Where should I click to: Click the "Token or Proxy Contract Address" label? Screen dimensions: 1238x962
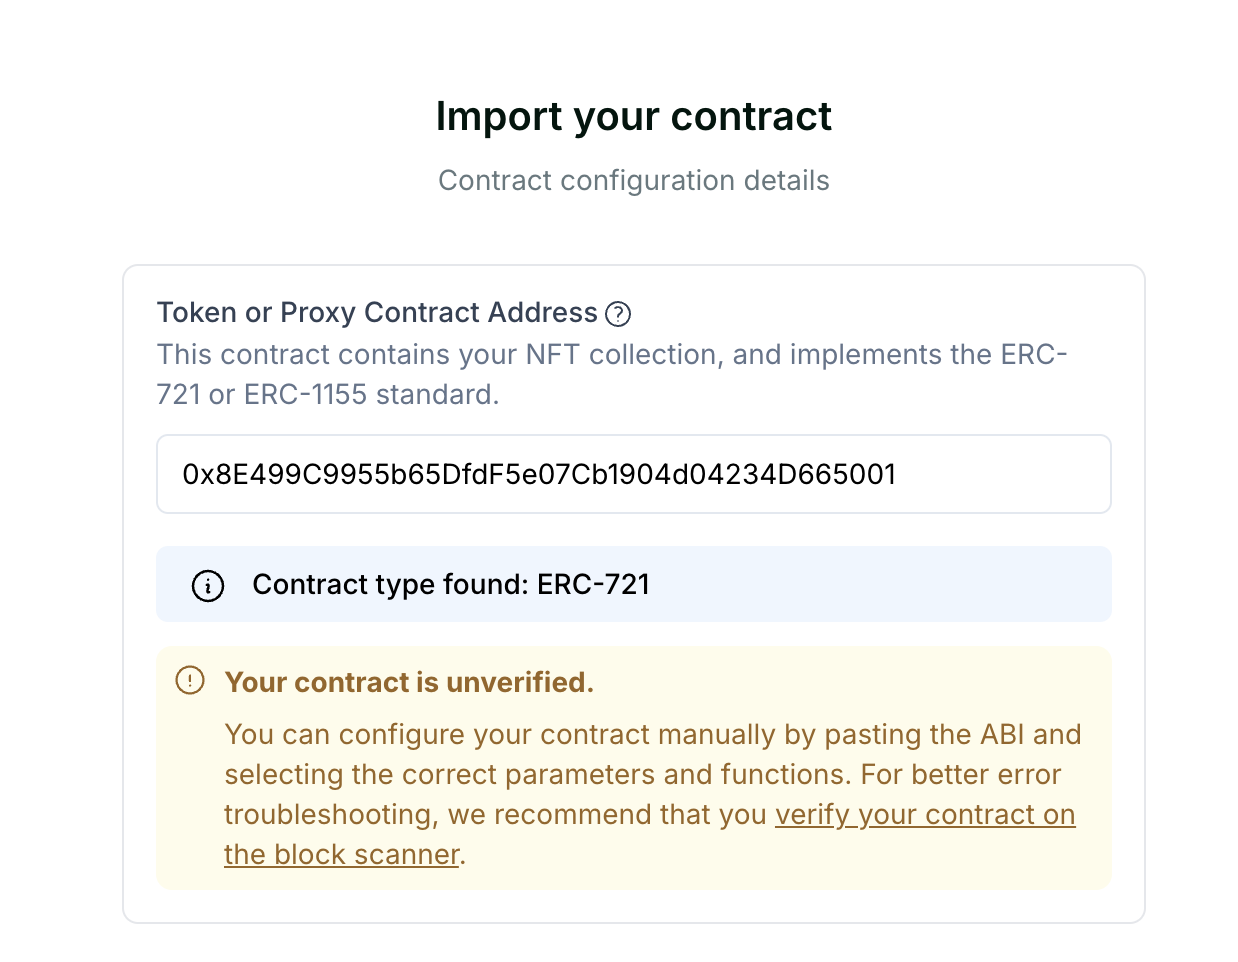[x=377, y=313]
